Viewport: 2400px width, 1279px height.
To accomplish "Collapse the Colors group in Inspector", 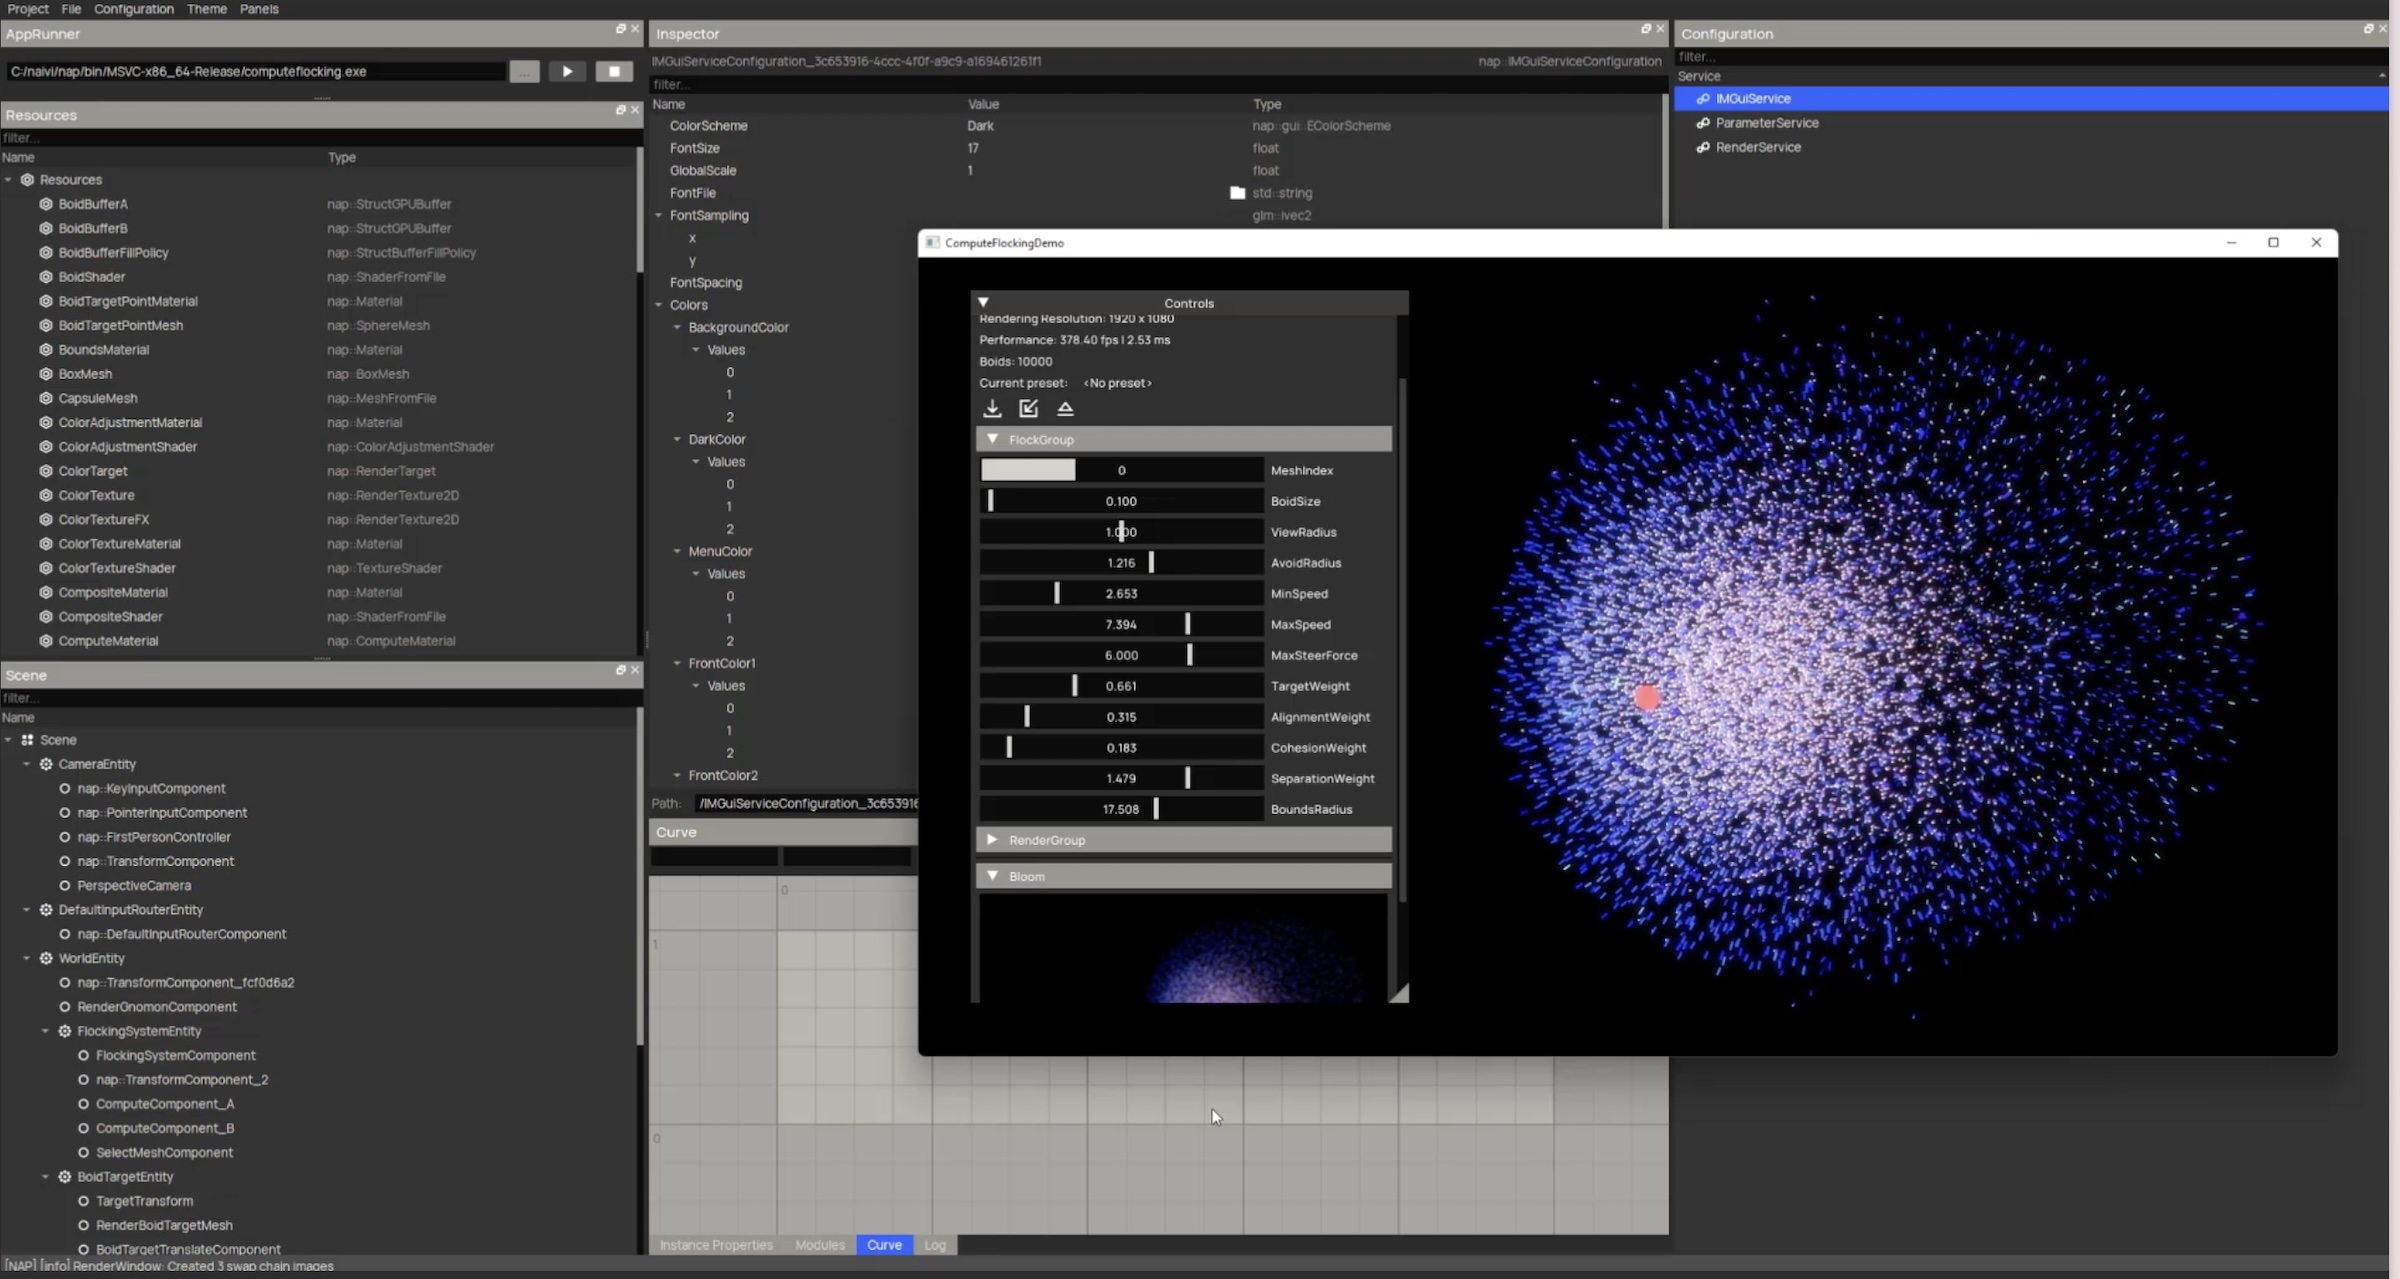I will tap(660, 305).
